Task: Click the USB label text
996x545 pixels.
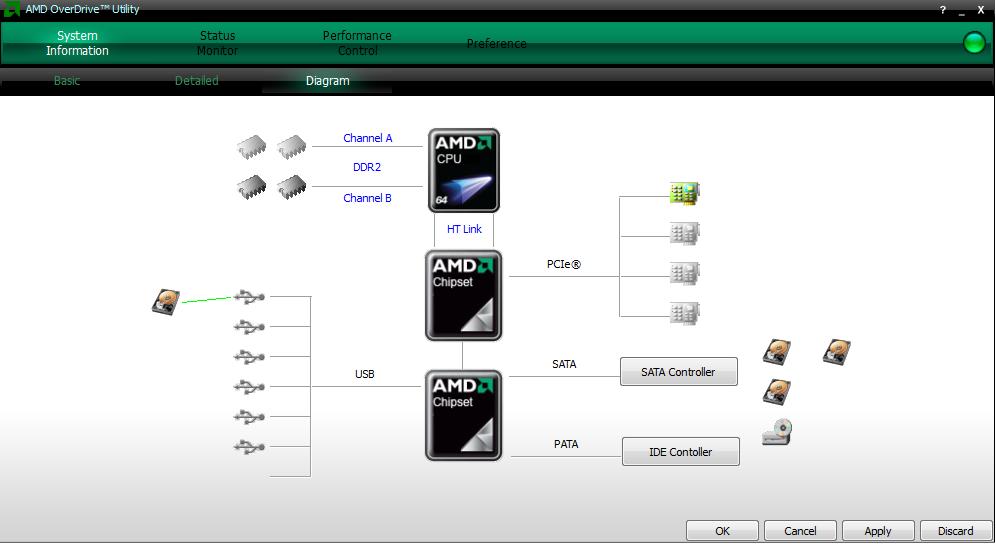Action: pos(365,374)
